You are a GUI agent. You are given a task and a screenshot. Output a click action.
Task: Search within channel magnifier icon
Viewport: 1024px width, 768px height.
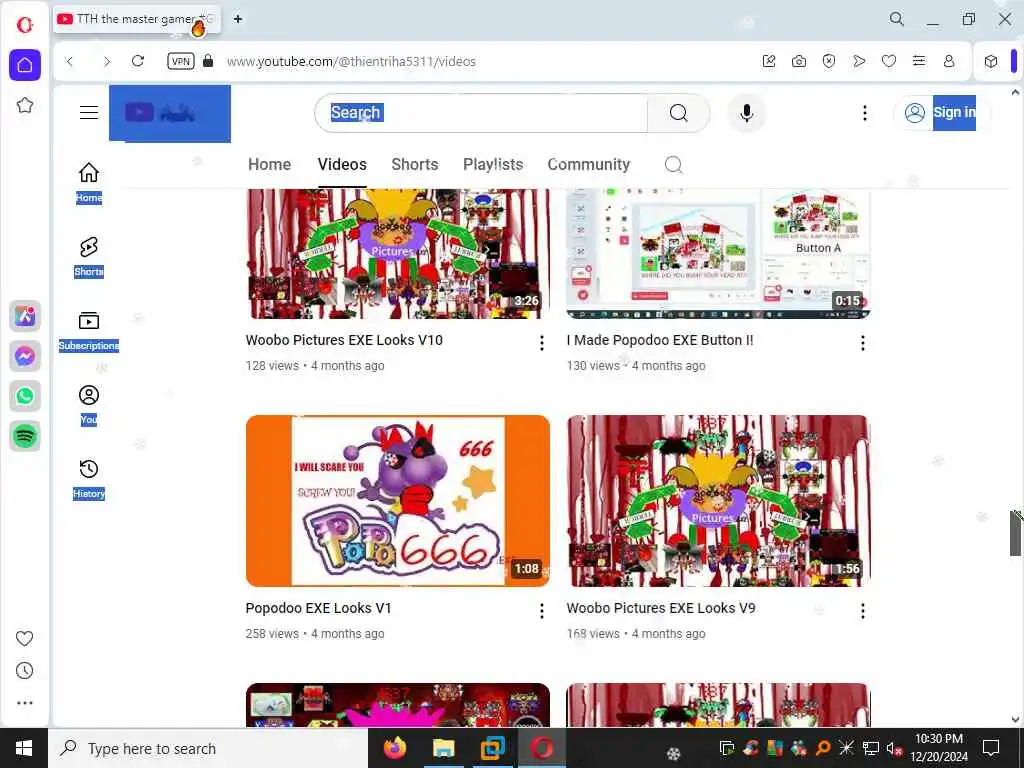pos(673,165)
